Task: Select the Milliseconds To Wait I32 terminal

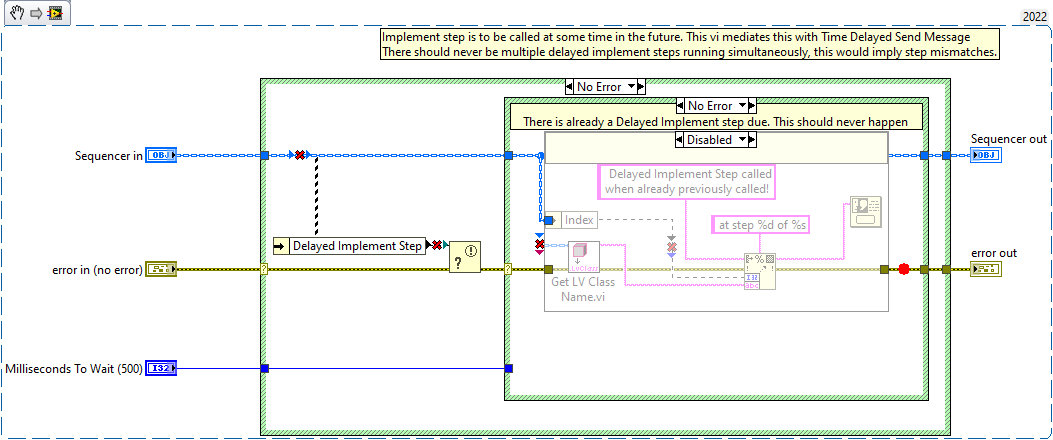Action: pos(161,368)
